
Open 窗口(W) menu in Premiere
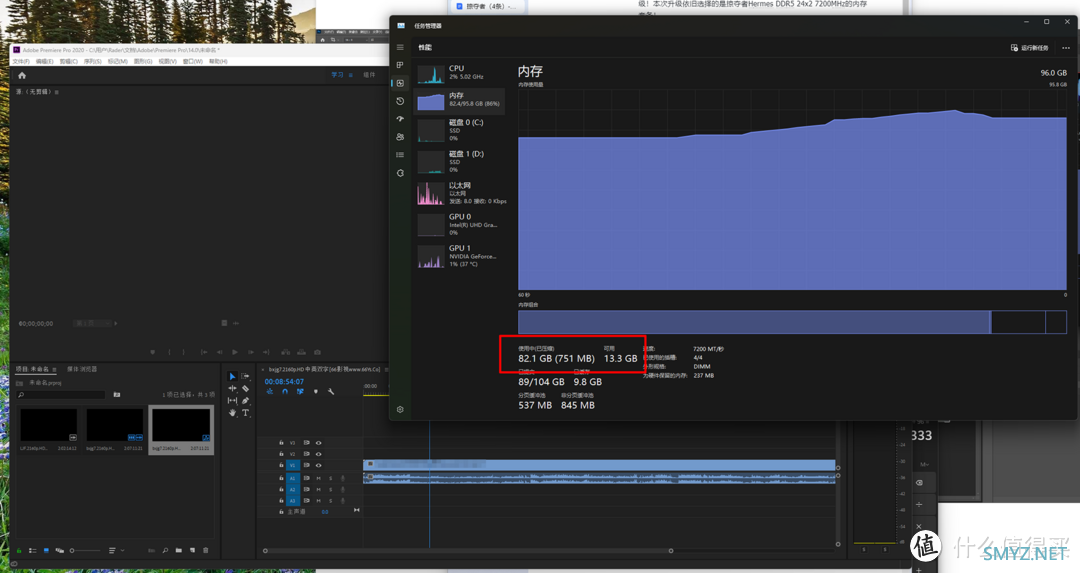[192, 61]
